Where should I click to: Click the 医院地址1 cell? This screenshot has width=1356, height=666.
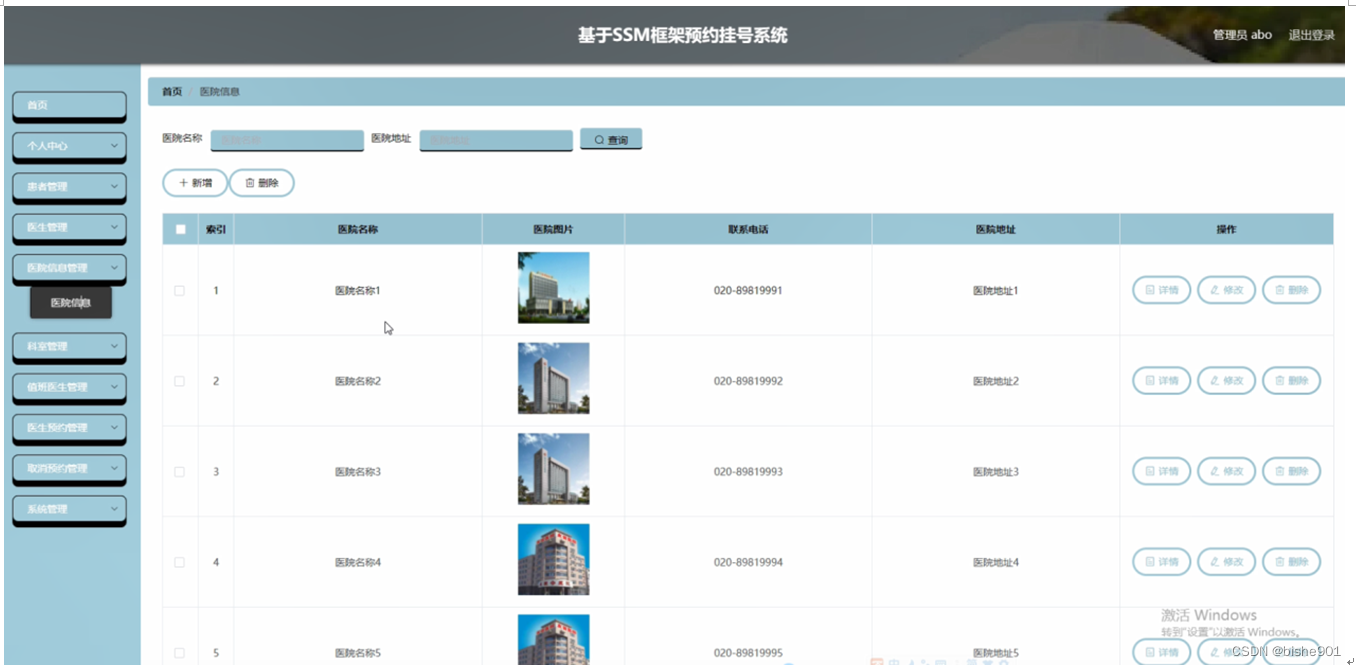pos(995,290)
